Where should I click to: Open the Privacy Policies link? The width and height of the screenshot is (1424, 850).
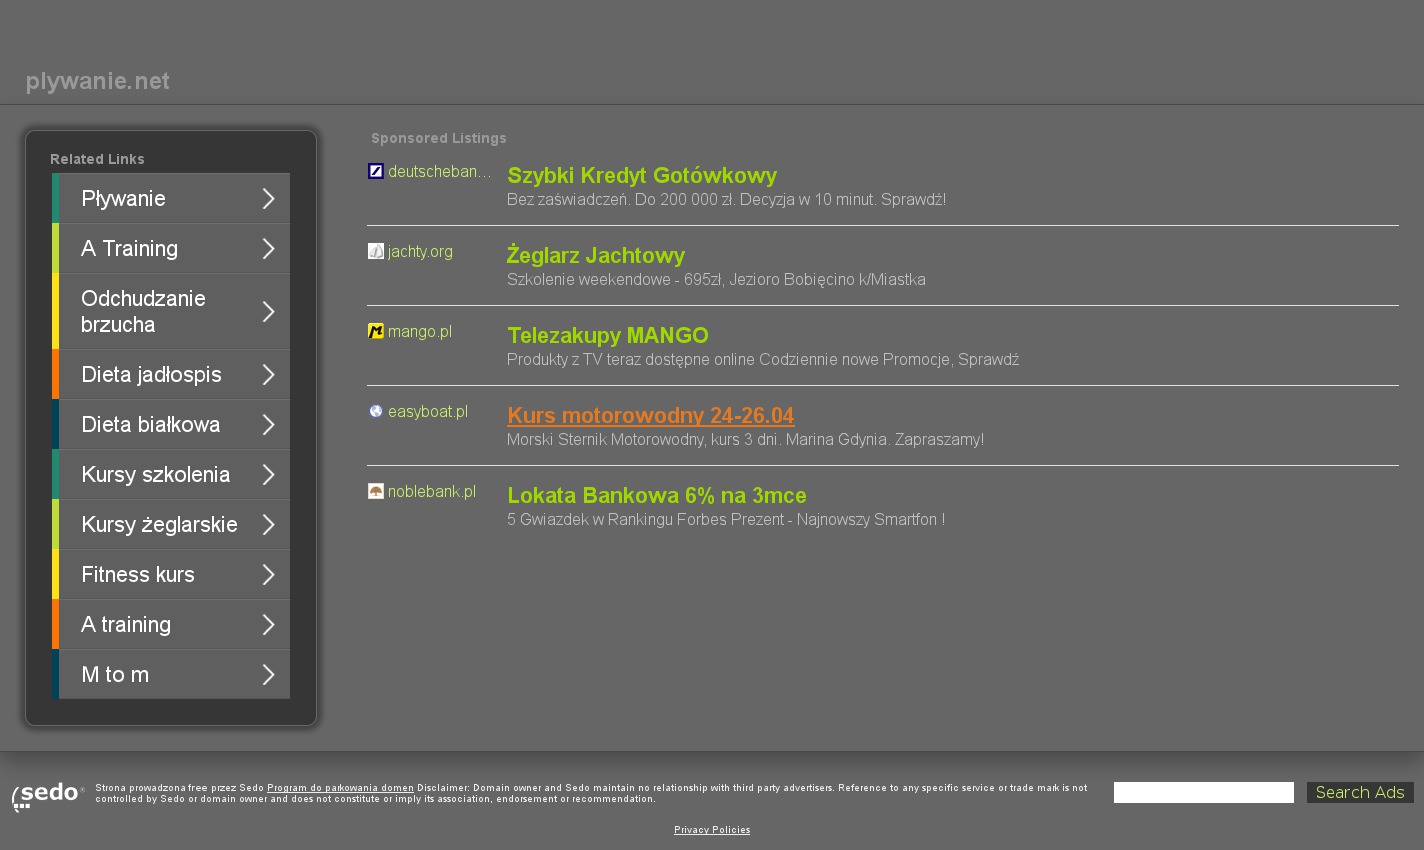point(712,830)
